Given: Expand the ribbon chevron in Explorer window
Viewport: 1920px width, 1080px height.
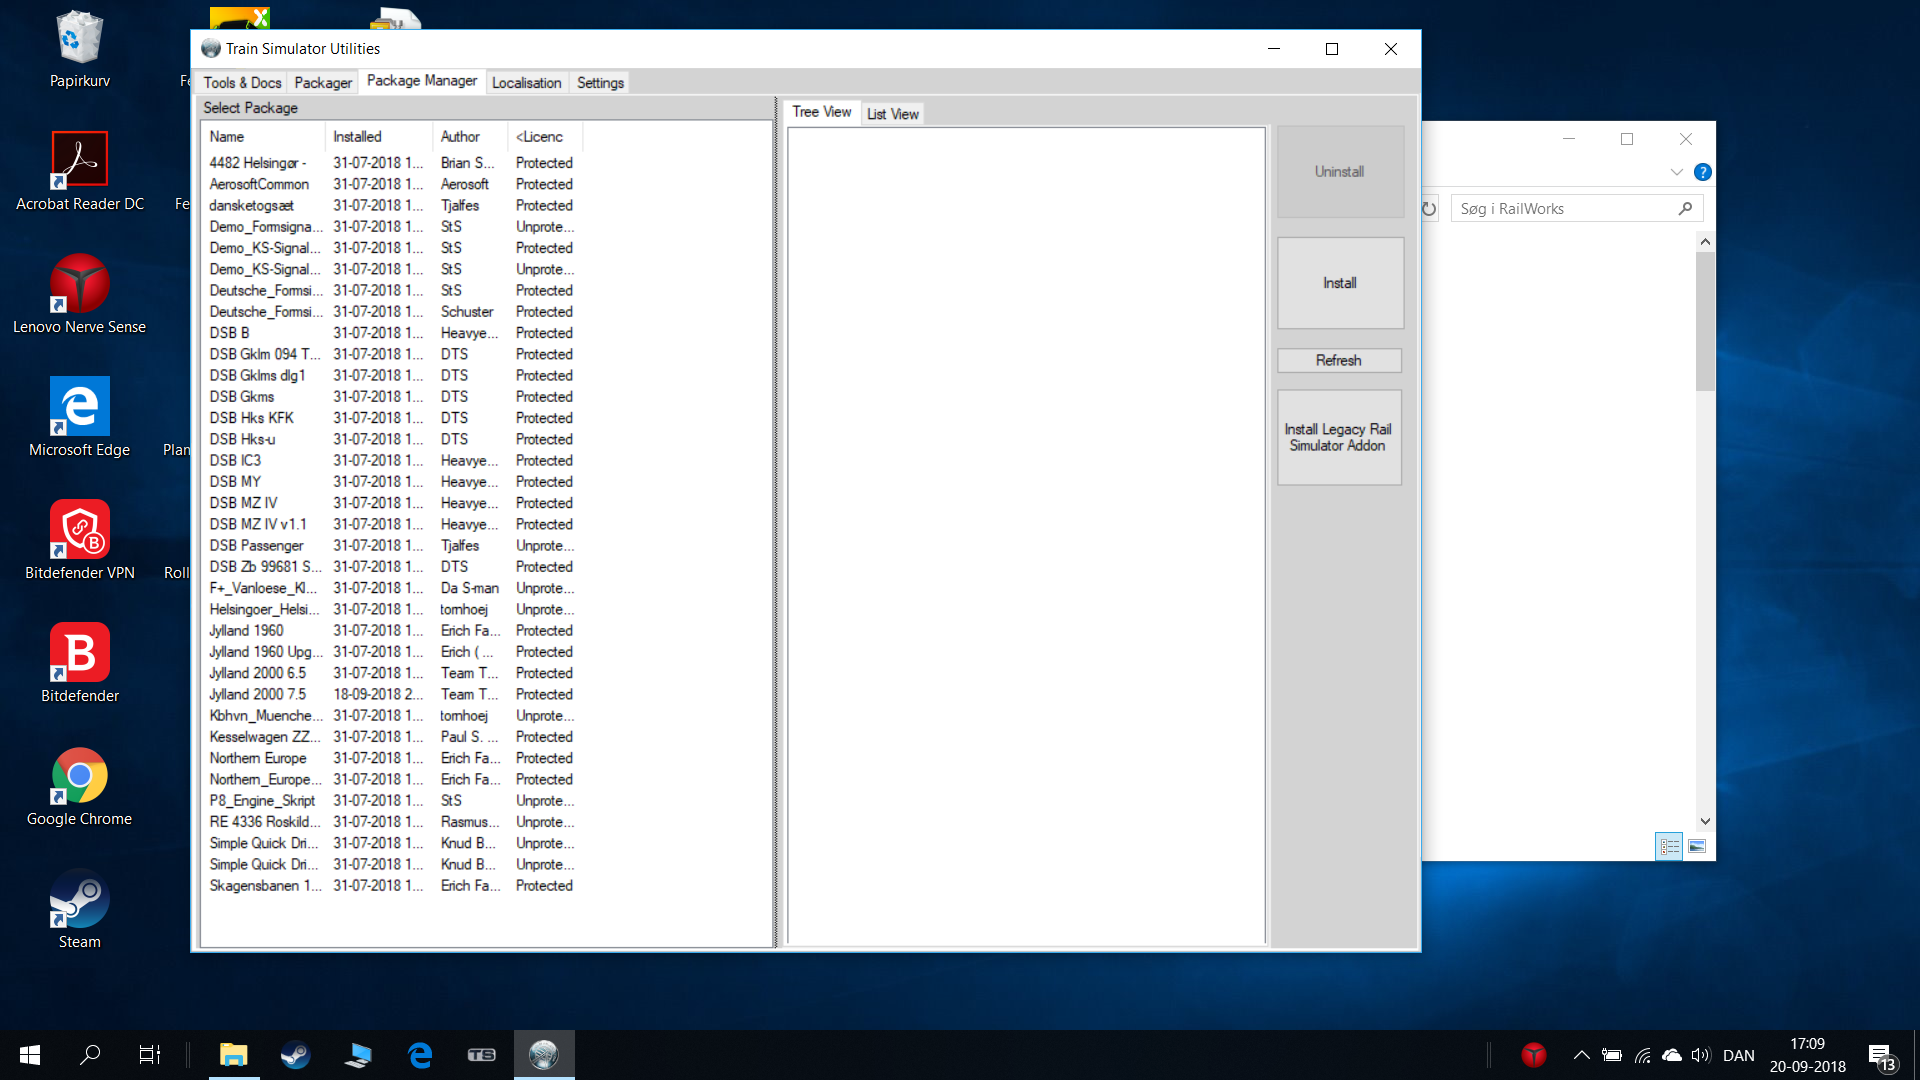Looking at the screenshot, I should click(1676, 172).
